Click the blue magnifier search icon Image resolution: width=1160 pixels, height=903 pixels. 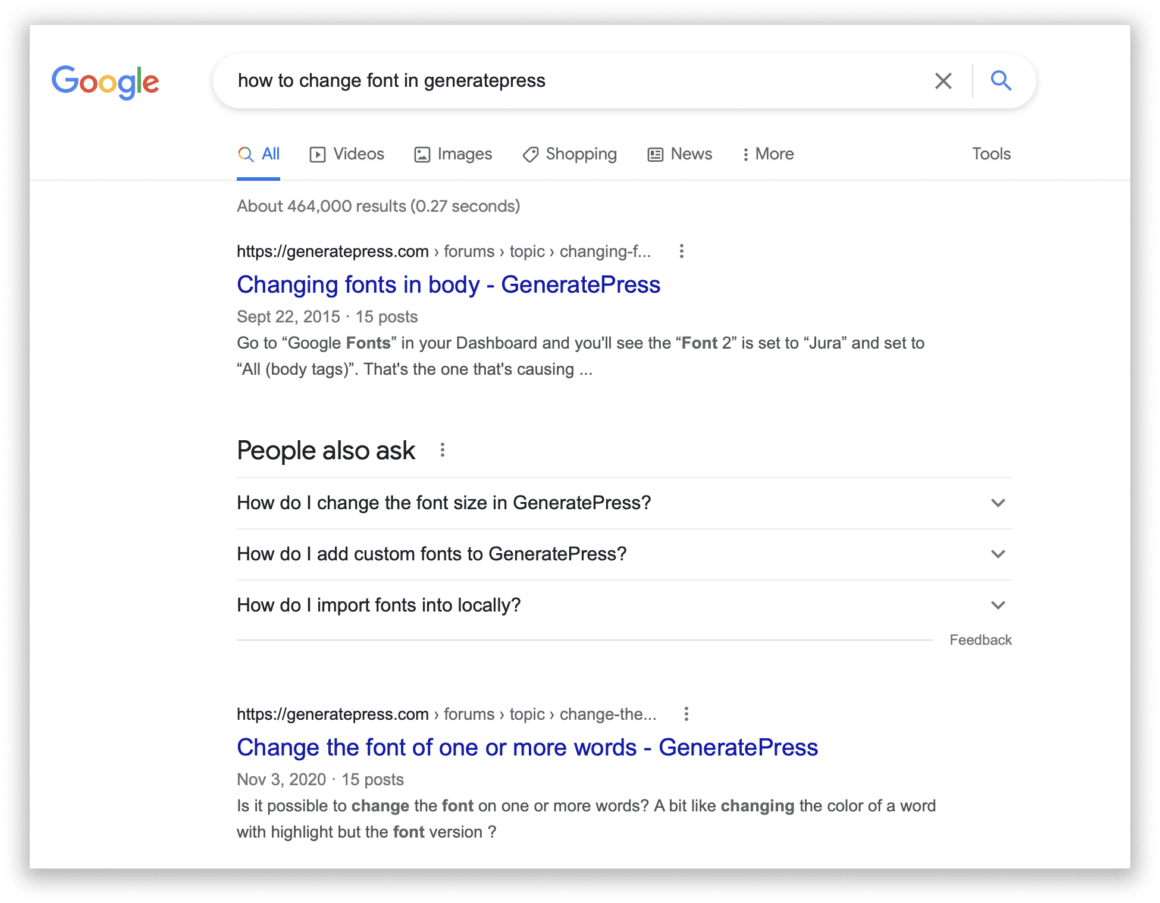tap(1001, 81)
